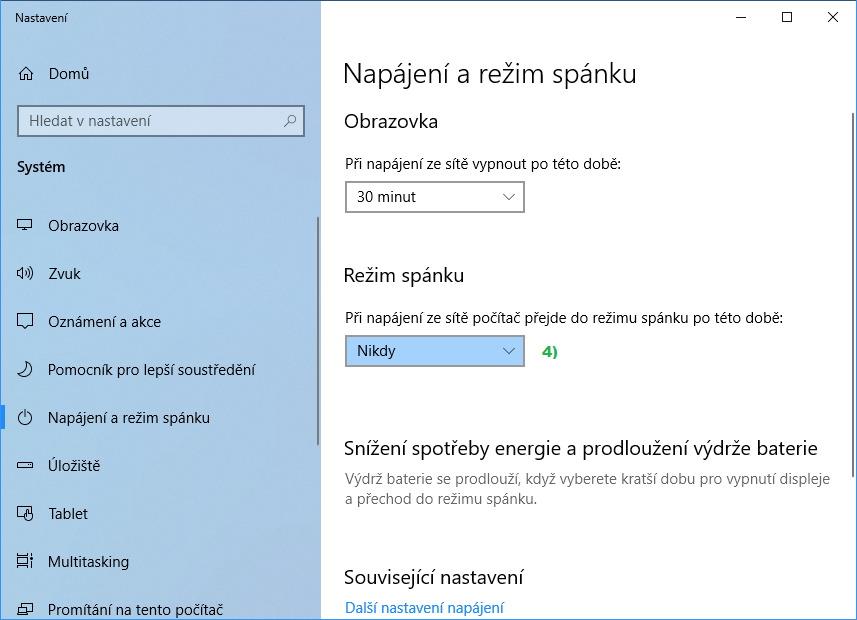Open the Multitasking icon entry

25,561
